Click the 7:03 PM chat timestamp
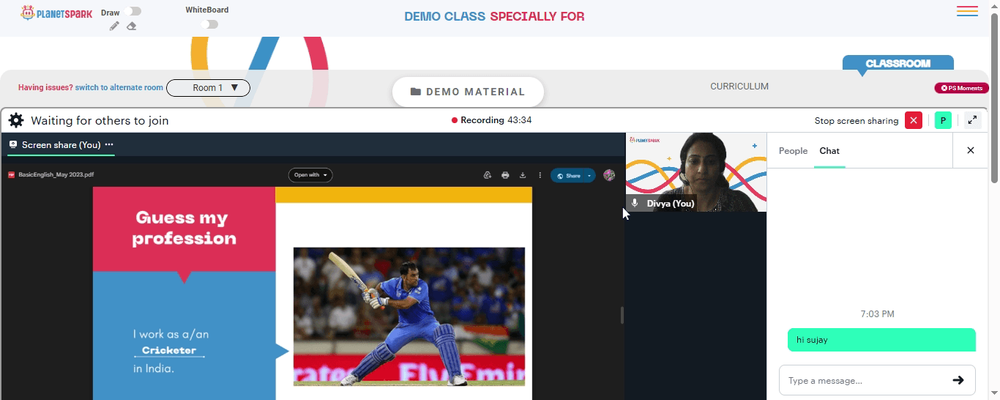The width and height of the screenshot is (1000, 400). pyautogui.click(x=877, y=314)
